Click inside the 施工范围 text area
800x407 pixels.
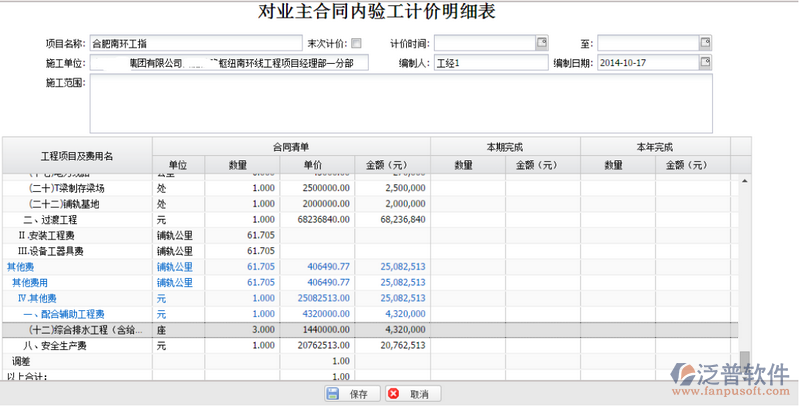[400, 100]
